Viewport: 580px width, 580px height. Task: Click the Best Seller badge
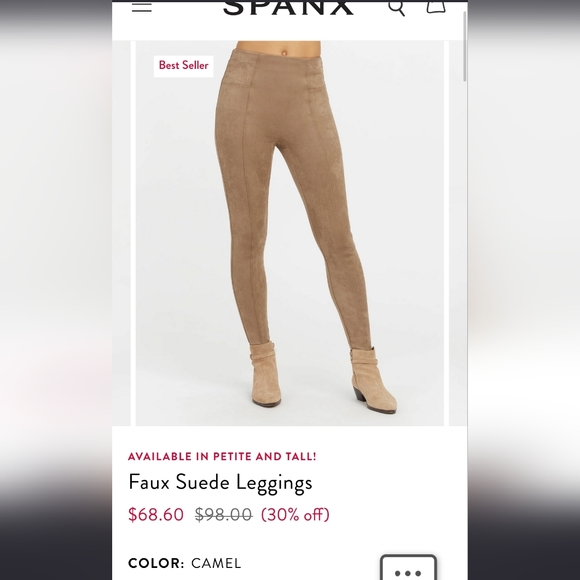(x=183, y=66)
